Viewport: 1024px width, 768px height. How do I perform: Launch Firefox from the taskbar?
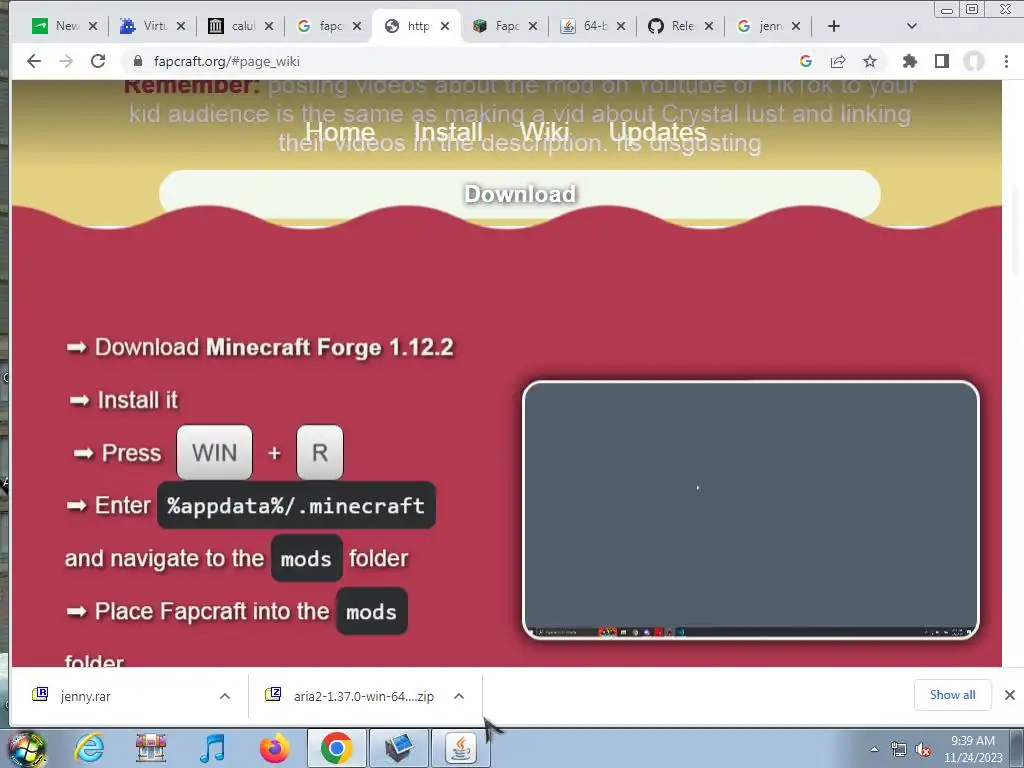click(x=274, y=748)
